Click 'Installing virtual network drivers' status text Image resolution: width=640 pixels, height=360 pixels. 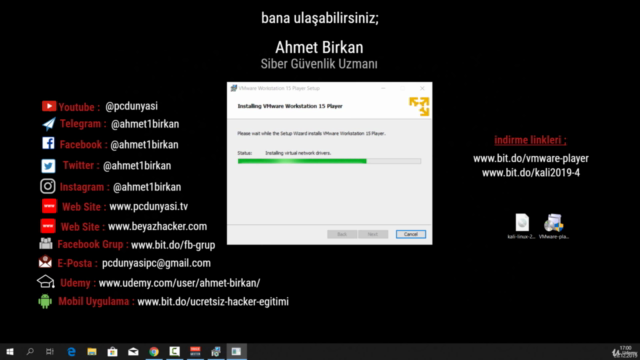click(298, 153)
